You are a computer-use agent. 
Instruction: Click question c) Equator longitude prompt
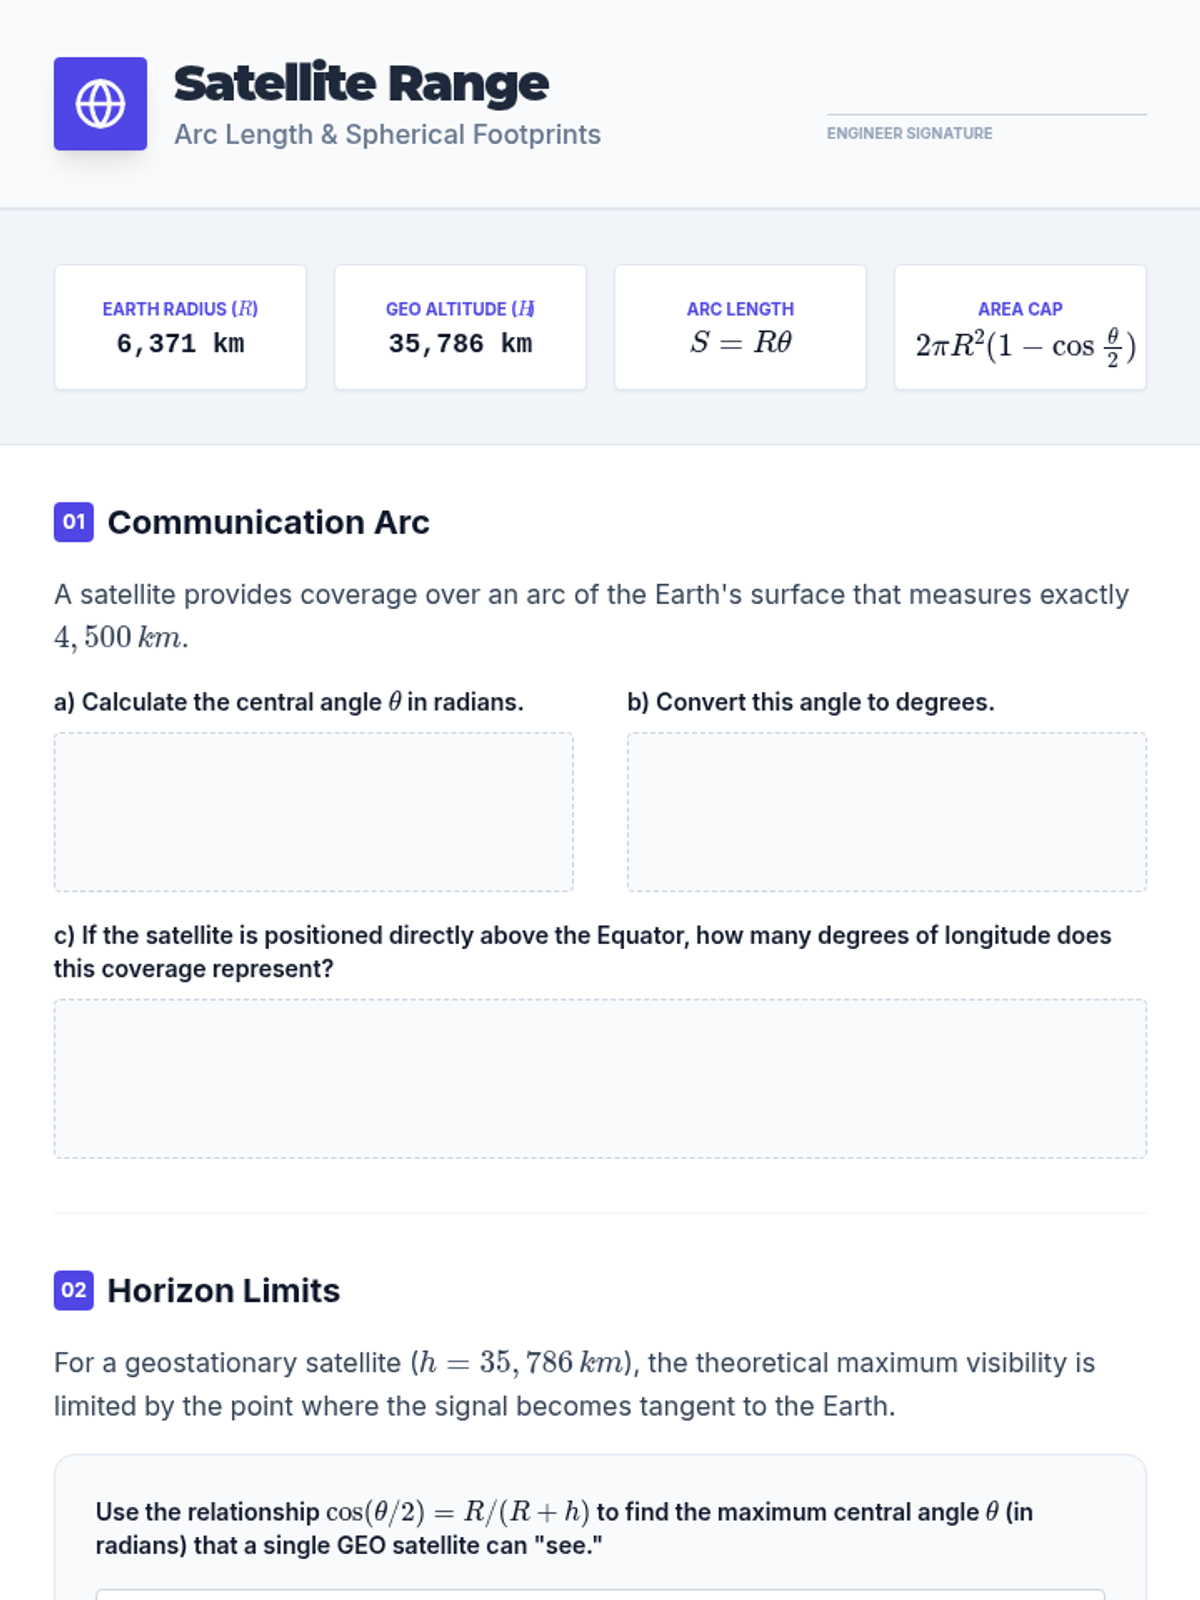[x=582, y=951]
